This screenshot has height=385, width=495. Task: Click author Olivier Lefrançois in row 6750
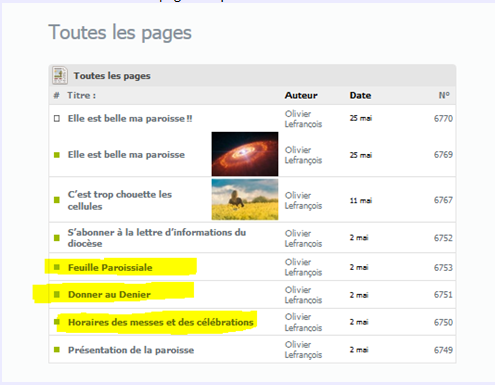tap(303, 322)
